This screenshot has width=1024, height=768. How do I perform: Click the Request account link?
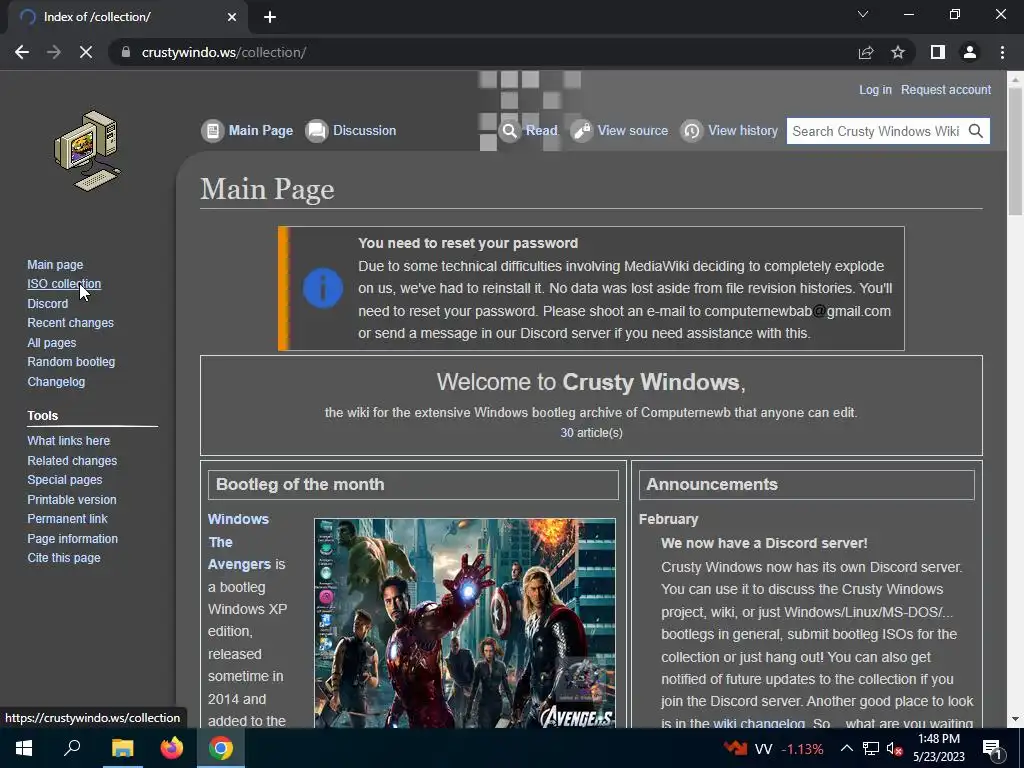click(x=946, y=89)
